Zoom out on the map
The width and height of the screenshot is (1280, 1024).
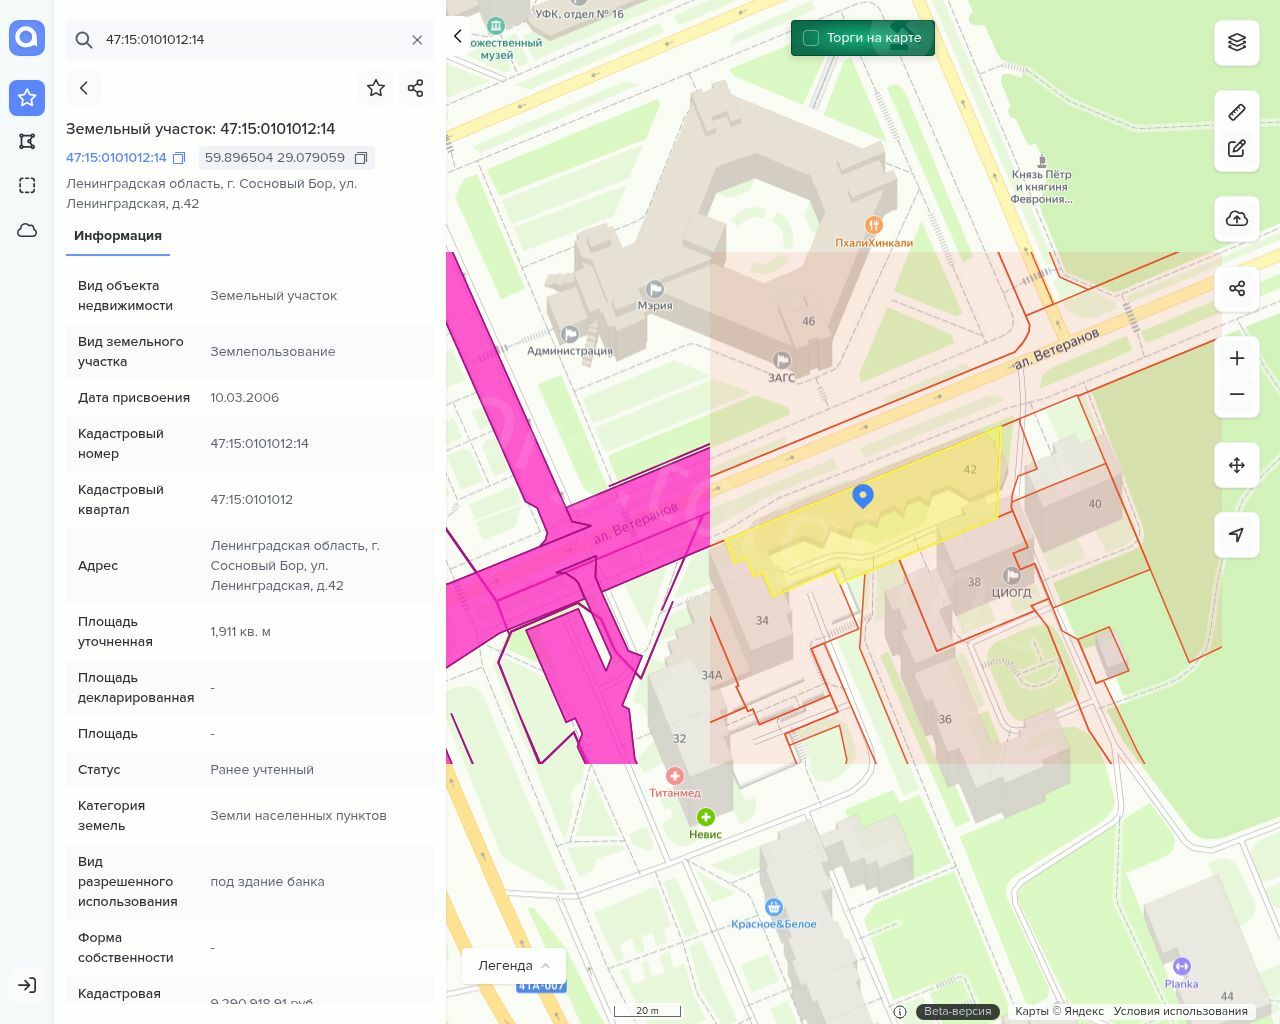point(1237,394)
